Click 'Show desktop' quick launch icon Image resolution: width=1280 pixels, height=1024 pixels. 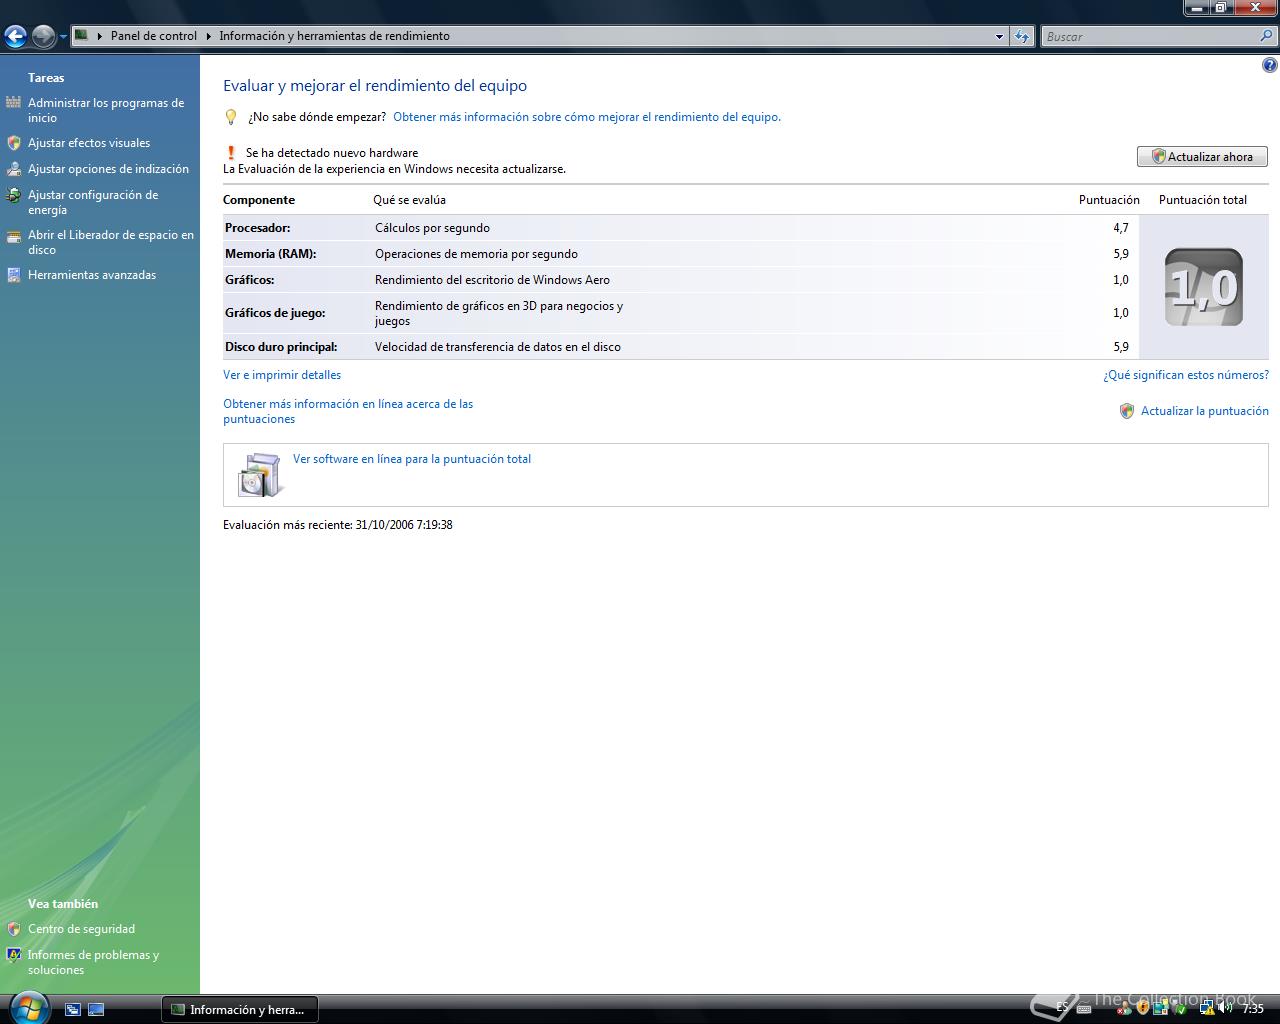coord(96,1010)
